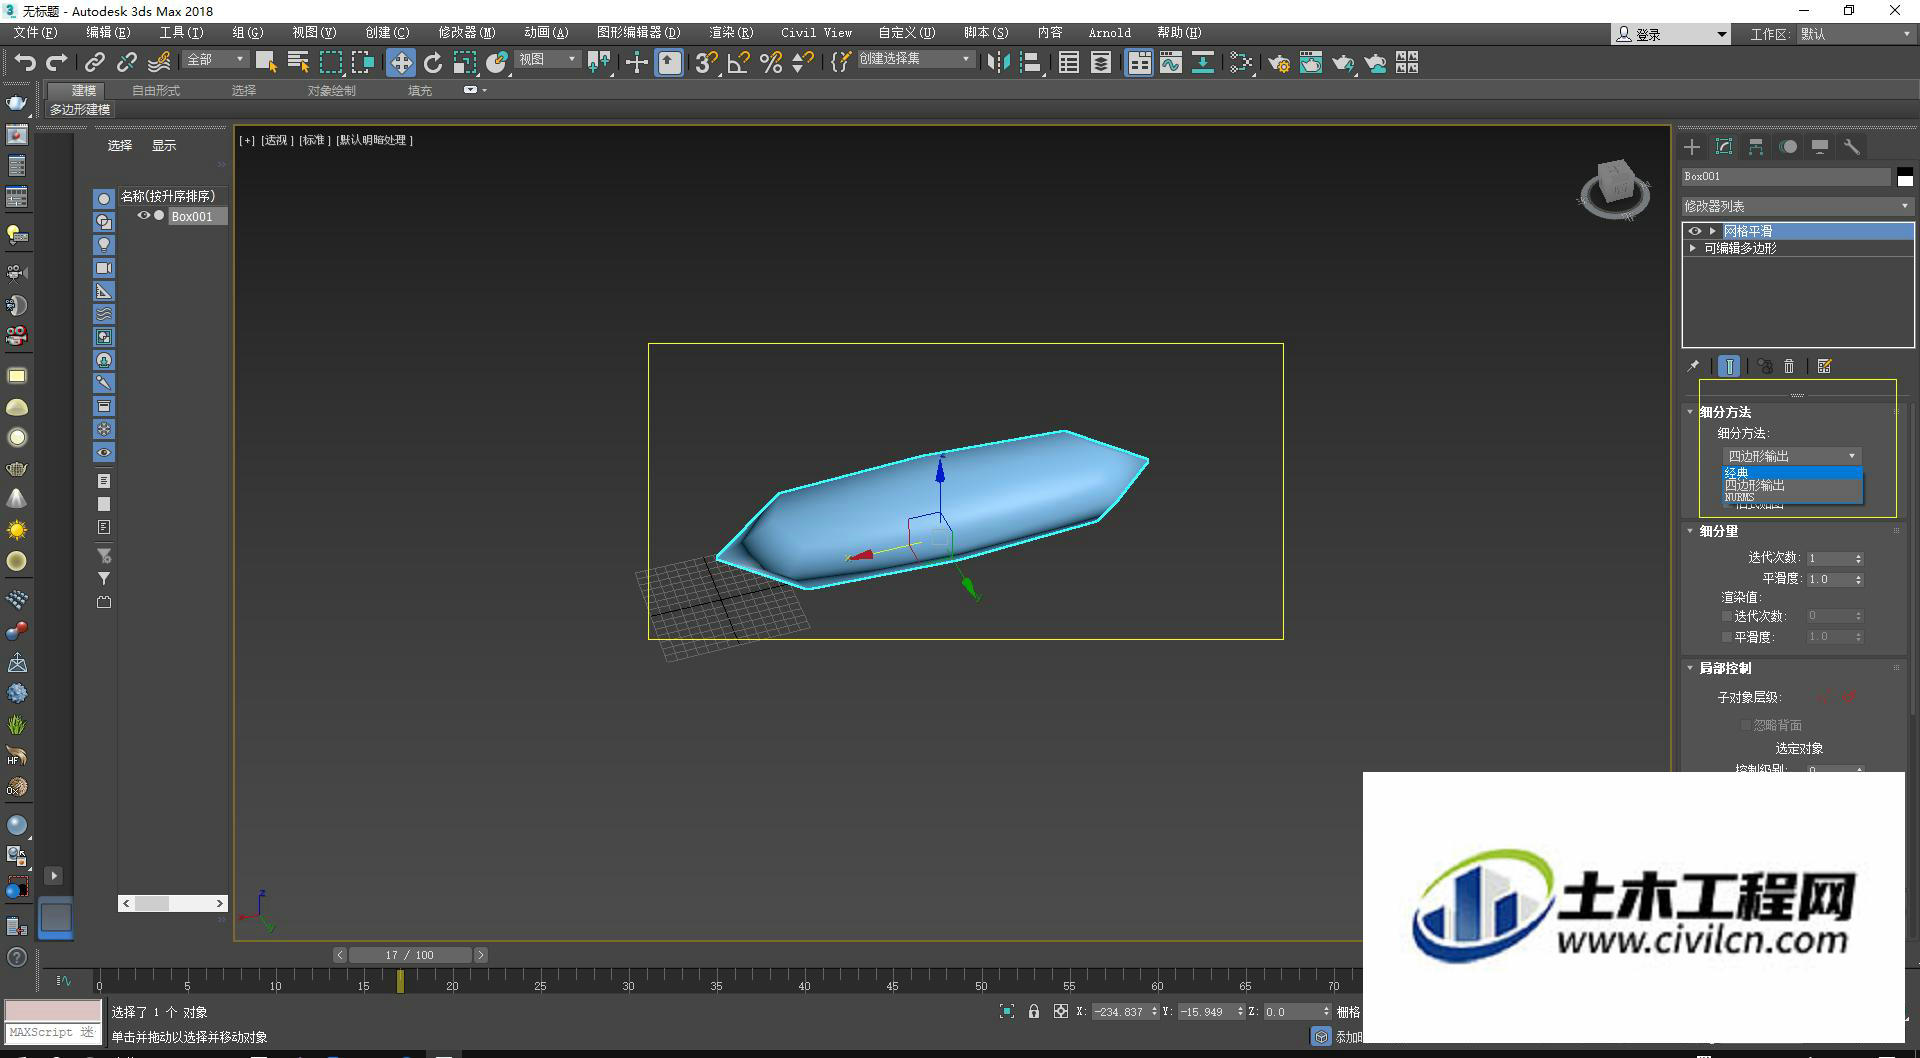1920x1058 pixels.
Task: Toggle Show End Result button
Action: (x=1729, y=366)
